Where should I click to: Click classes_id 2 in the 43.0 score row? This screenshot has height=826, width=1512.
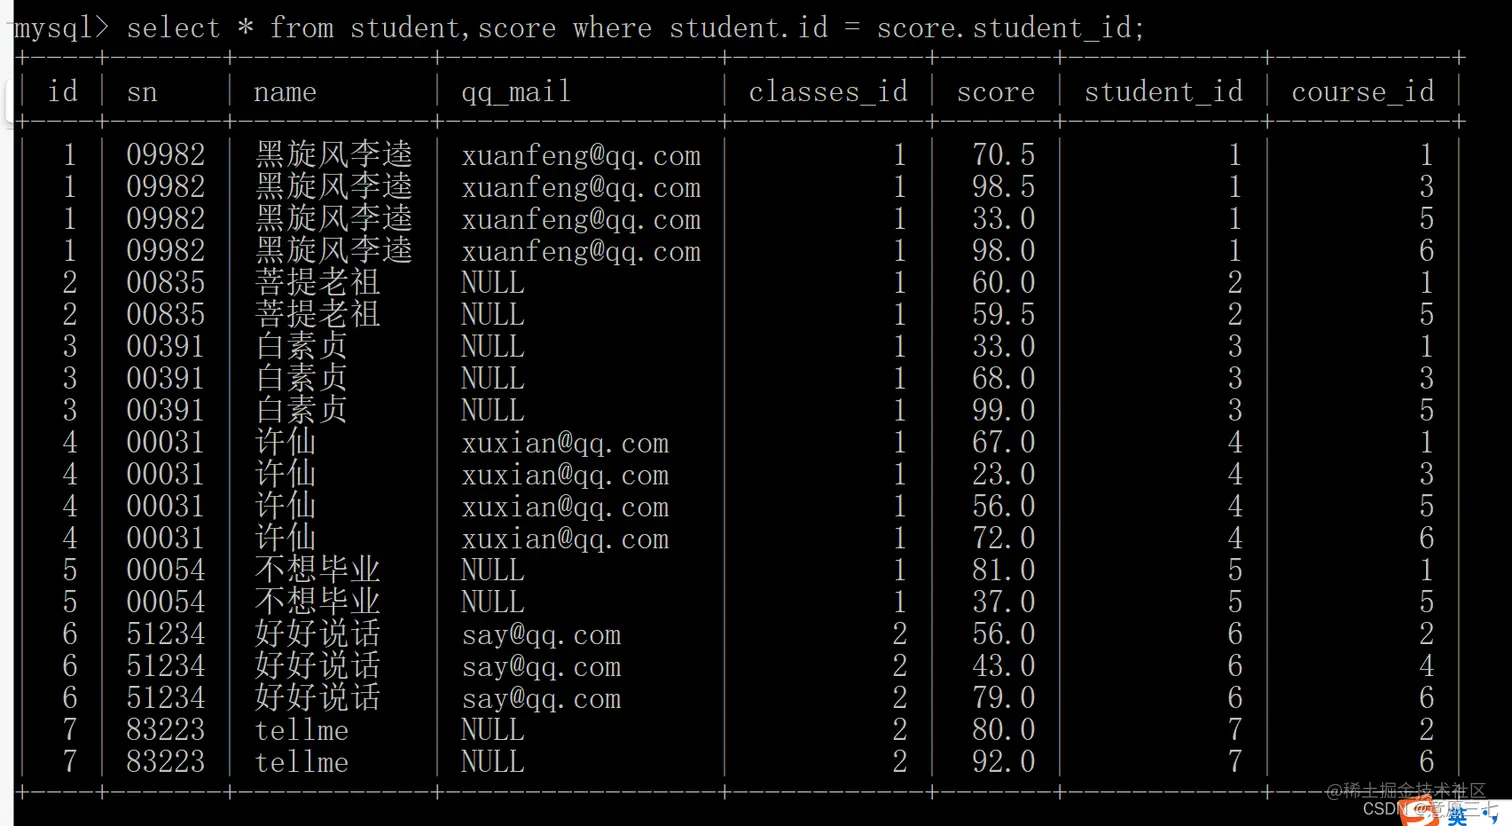899,667
